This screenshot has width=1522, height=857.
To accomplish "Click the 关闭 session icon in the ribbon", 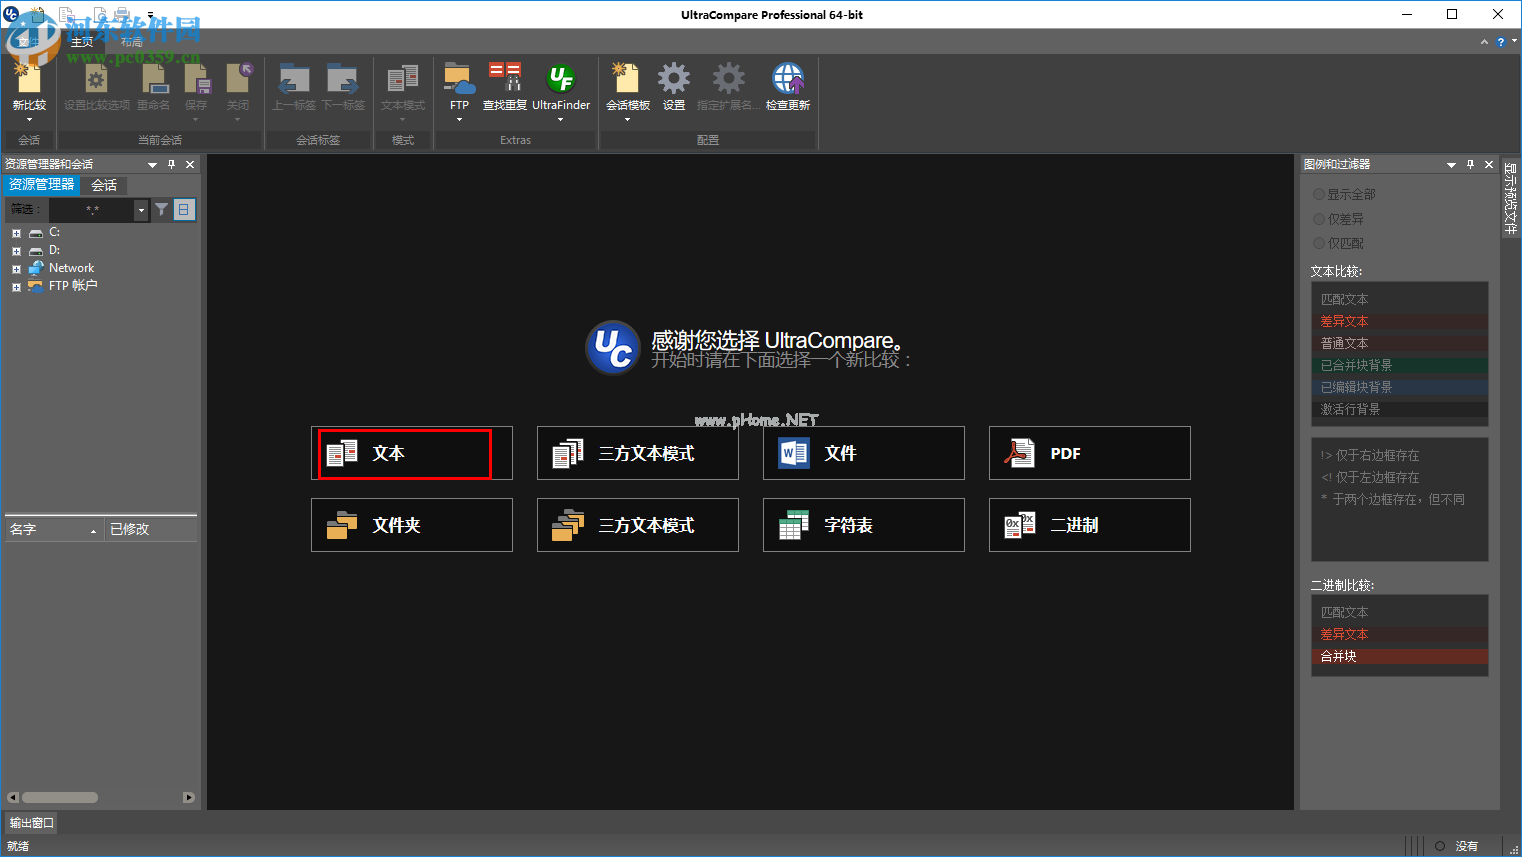I will 238,79.
